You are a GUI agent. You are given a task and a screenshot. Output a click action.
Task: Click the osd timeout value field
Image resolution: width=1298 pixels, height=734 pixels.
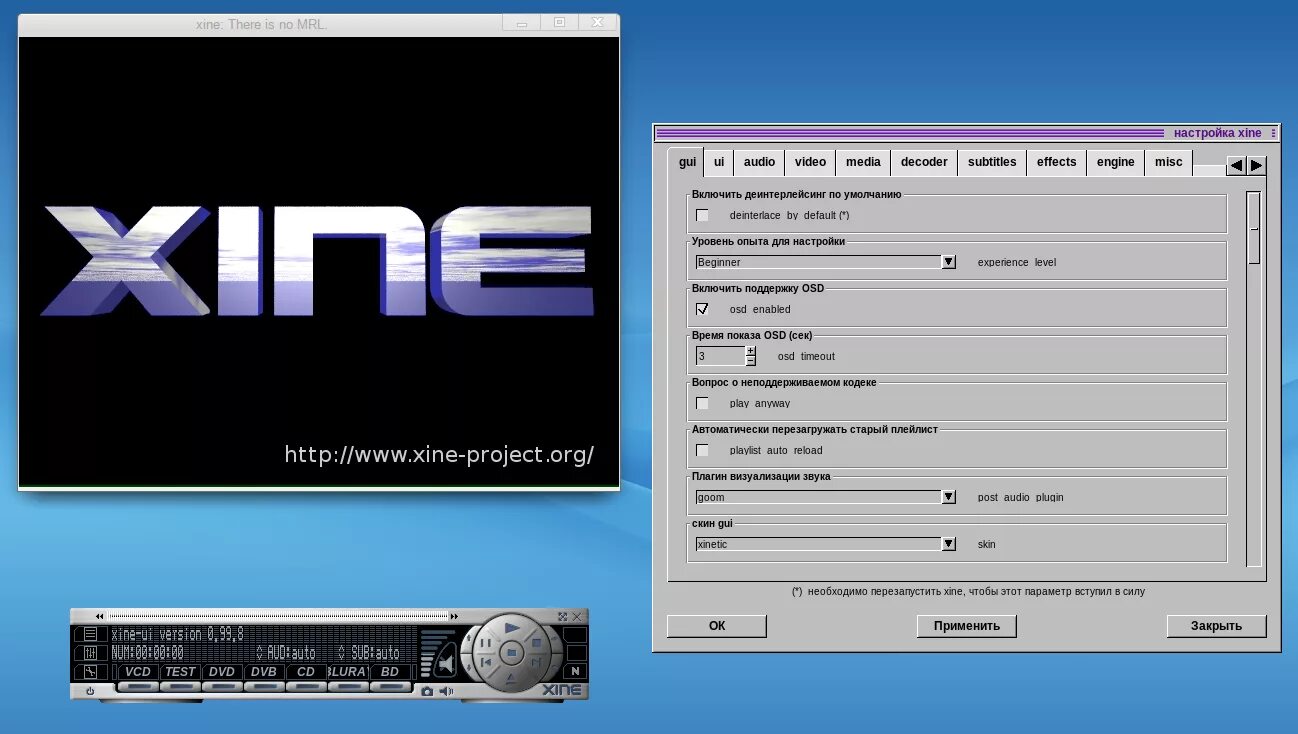pyautogui.click(x=720, y=356)
